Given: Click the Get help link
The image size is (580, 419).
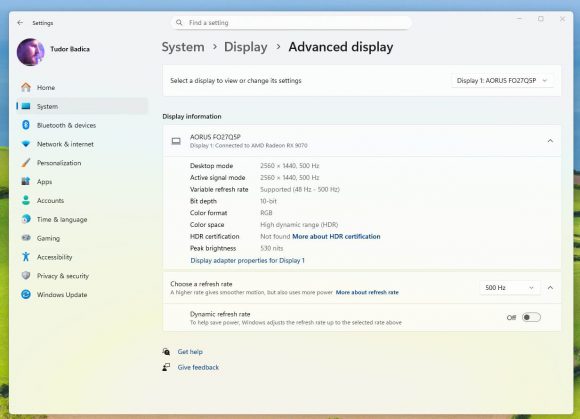Looking at the screenshot, I should (190, 351).
